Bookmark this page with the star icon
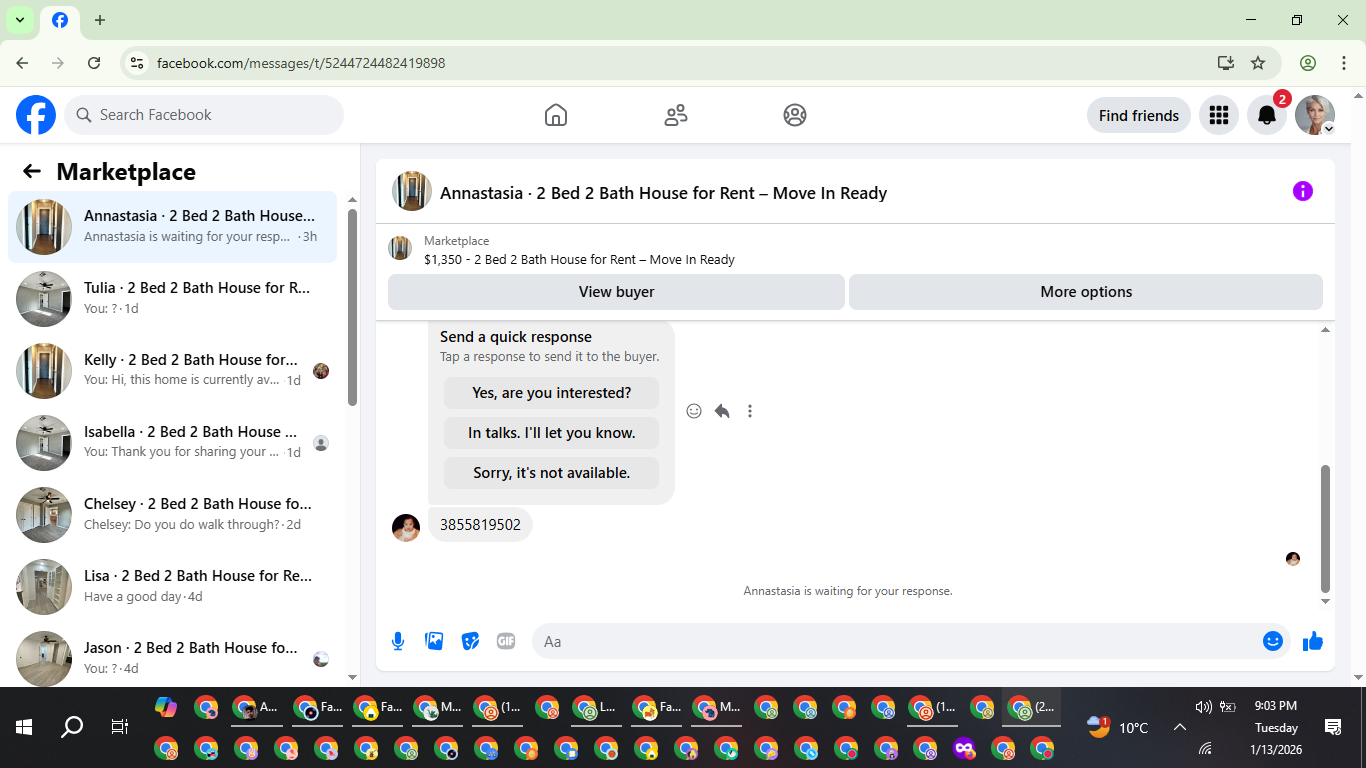1366x768 pixels. (1258, 63)
